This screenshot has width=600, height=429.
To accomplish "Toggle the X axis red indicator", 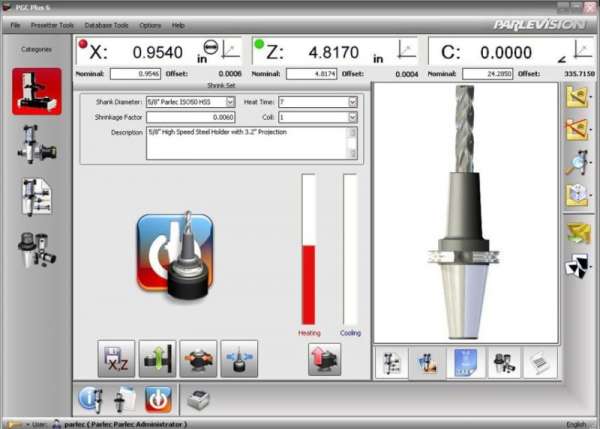I will [83, 44].
